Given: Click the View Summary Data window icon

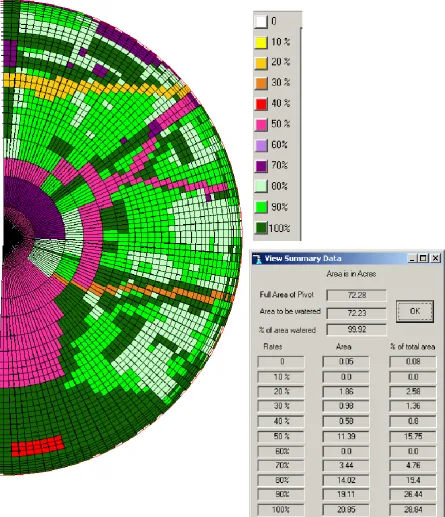Looking at the screenshot, I should pos(257,259).
